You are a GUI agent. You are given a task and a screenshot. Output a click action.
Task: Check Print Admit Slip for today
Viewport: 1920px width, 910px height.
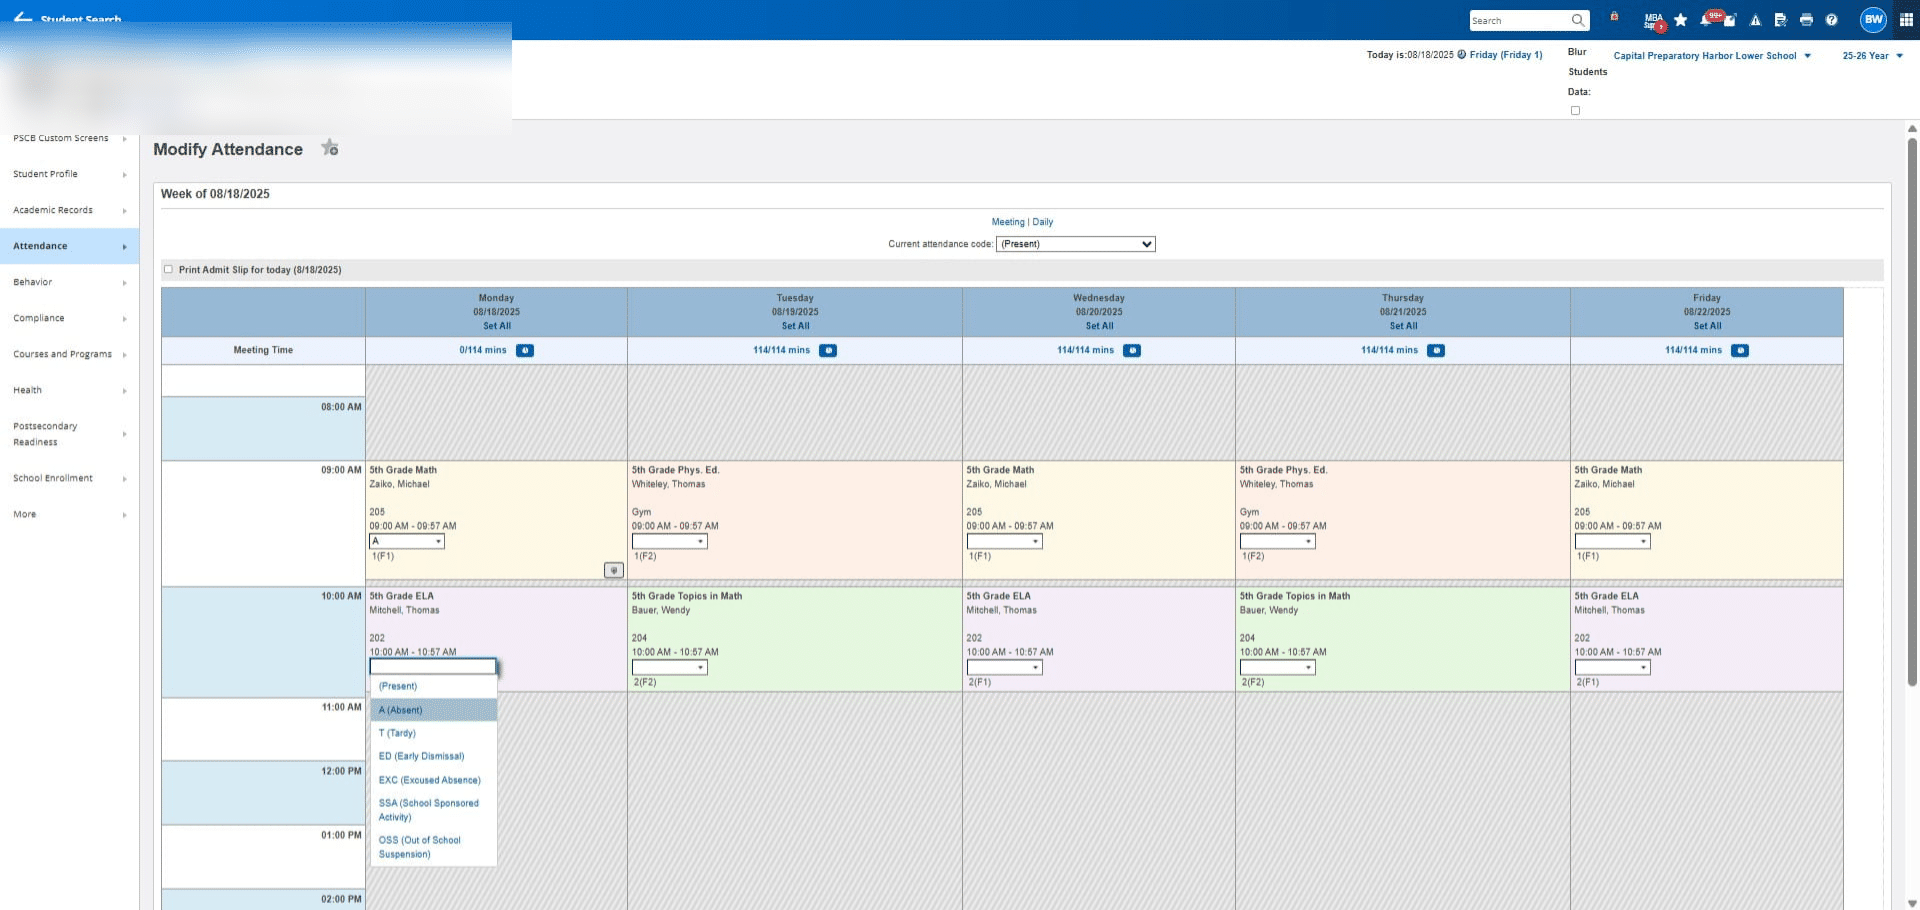(x=168, y=269)
